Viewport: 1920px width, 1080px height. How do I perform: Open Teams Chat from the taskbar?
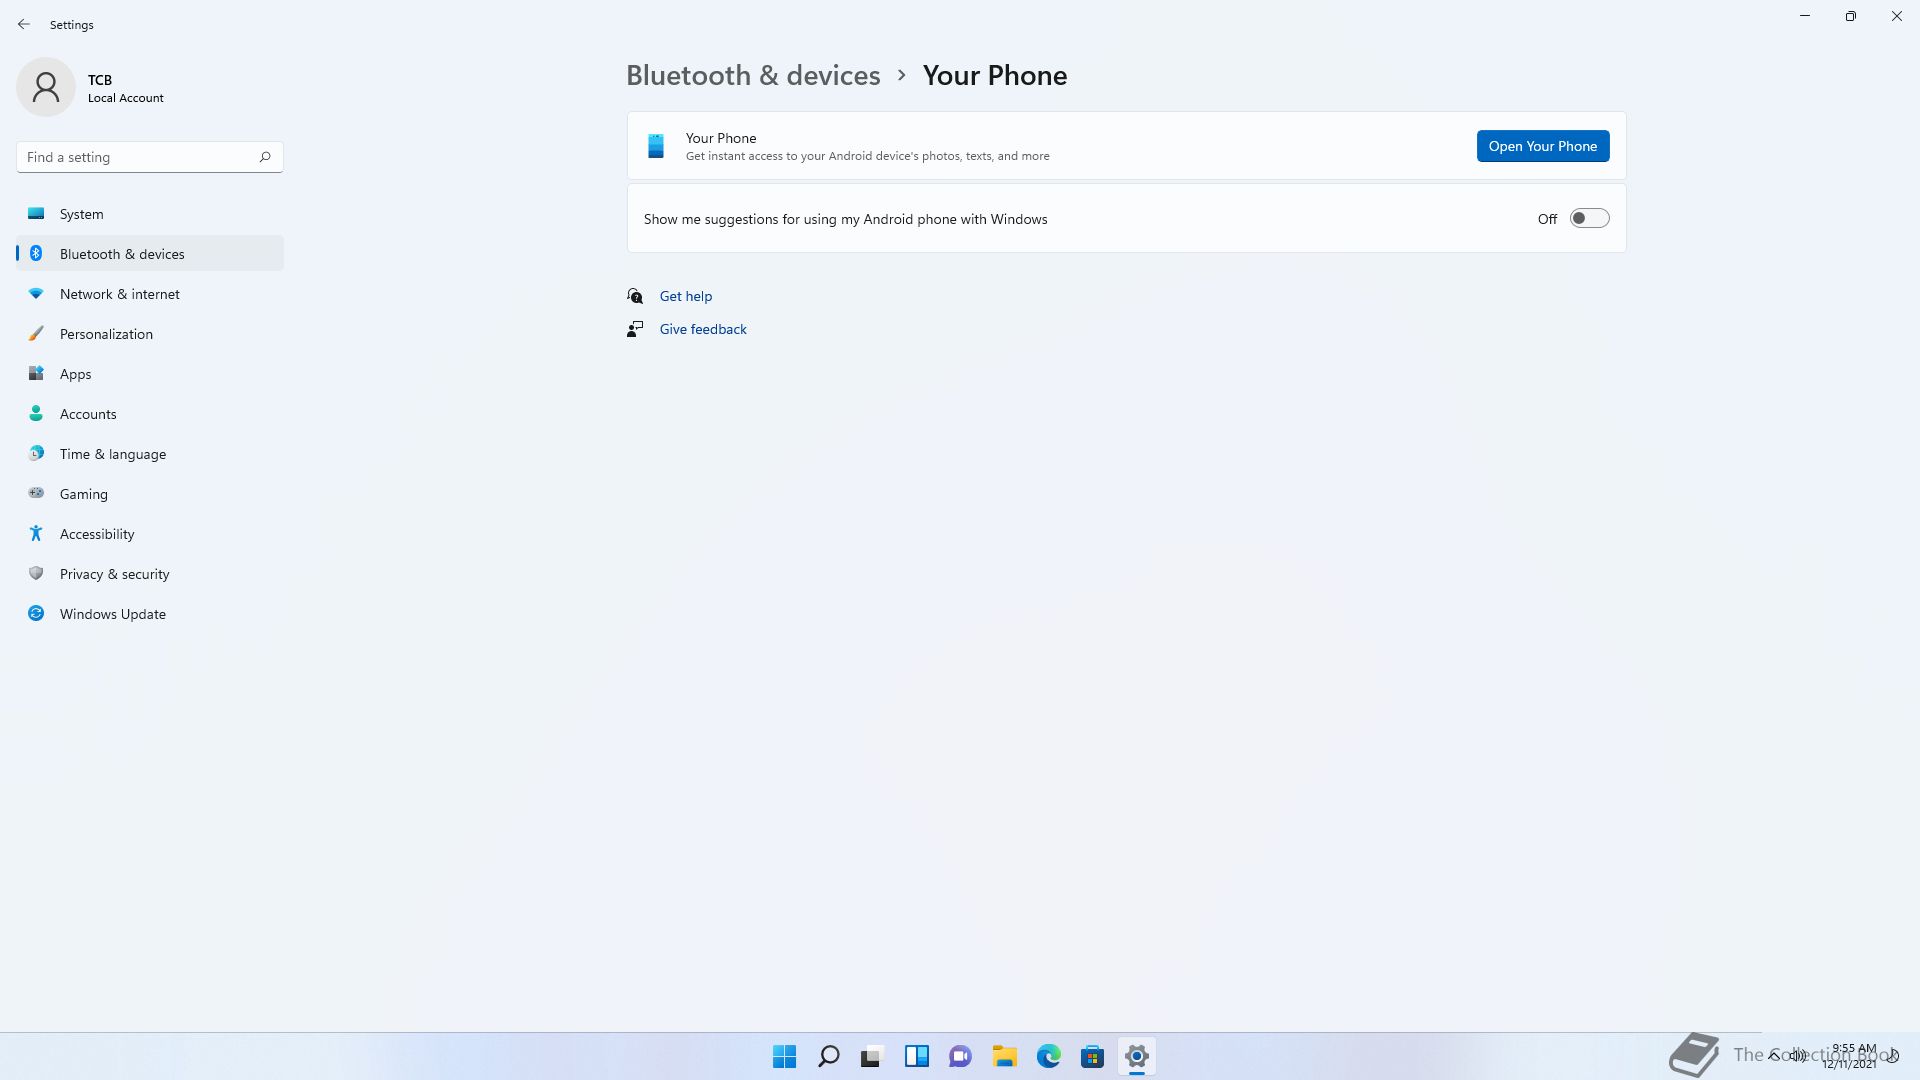961,1056
